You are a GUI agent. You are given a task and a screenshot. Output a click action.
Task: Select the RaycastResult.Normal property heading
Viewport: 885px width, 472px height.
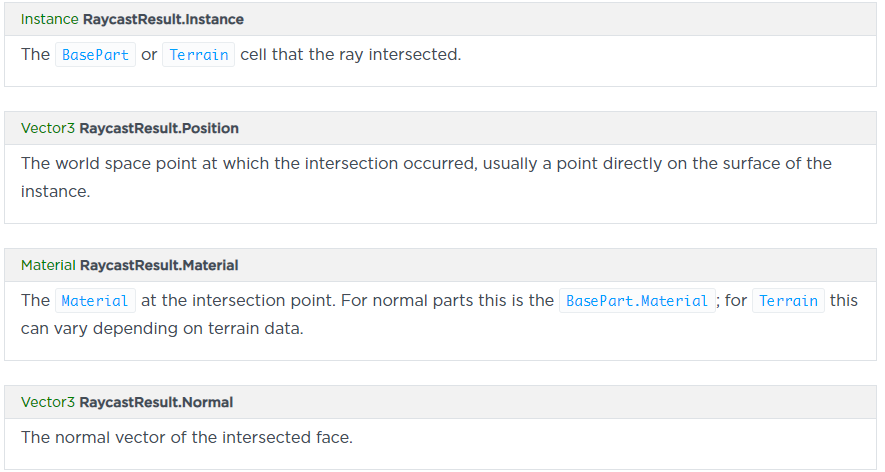click(x=156, y=402)
